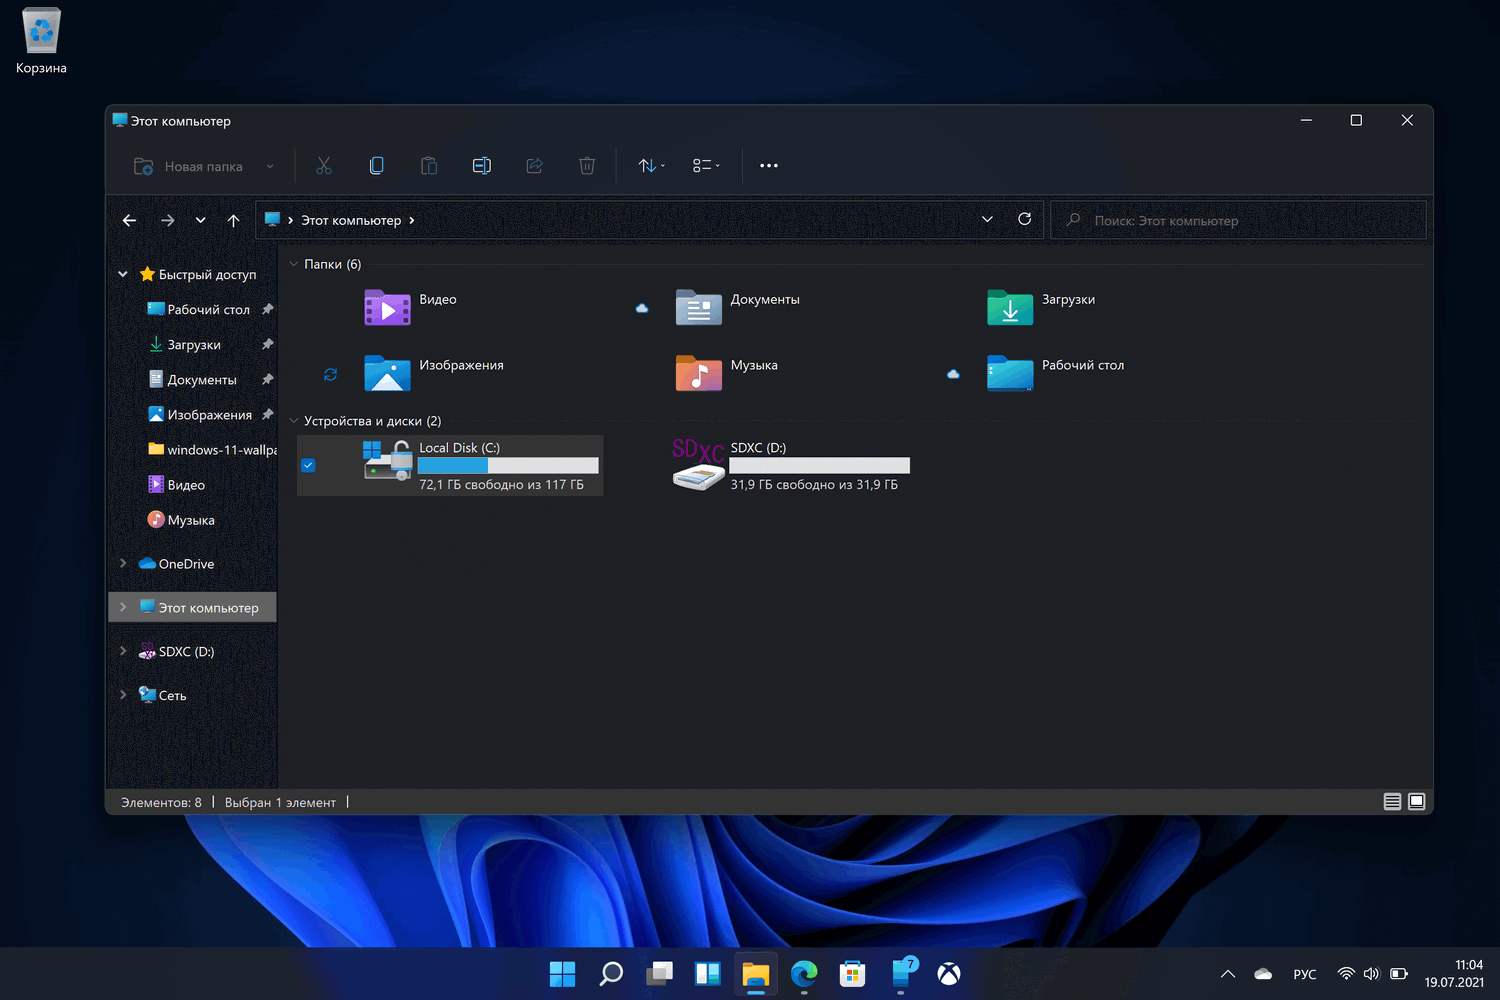Open the New folder dropdown arrow
The width and height of the screenshot is (1500, 1000).
[270, 166]
